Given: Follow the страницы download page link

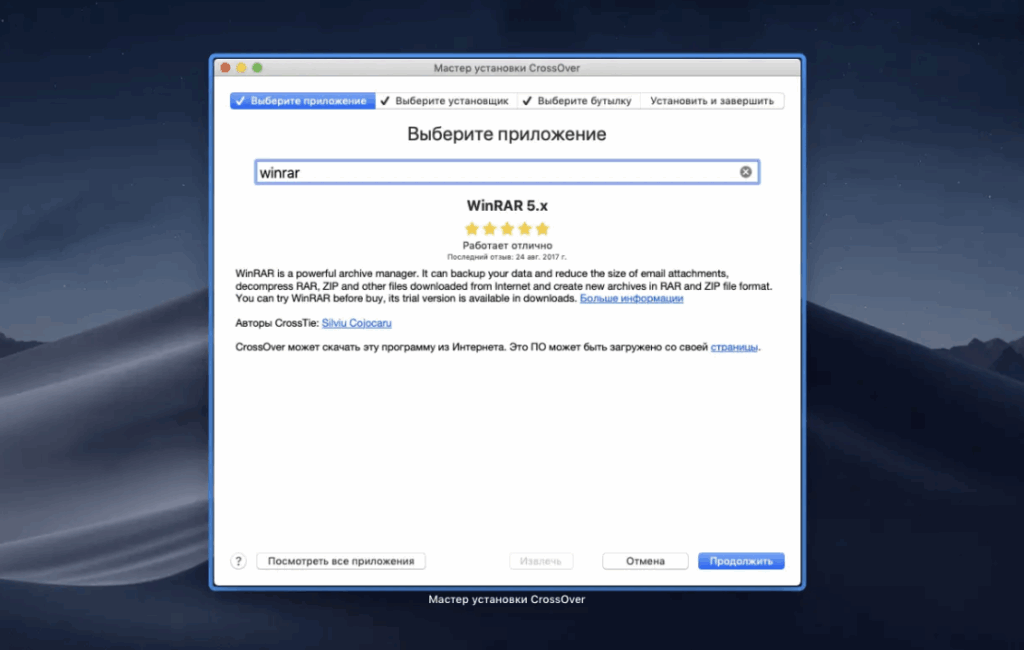Looking at the screenshot, I should (x=734, y=348).
